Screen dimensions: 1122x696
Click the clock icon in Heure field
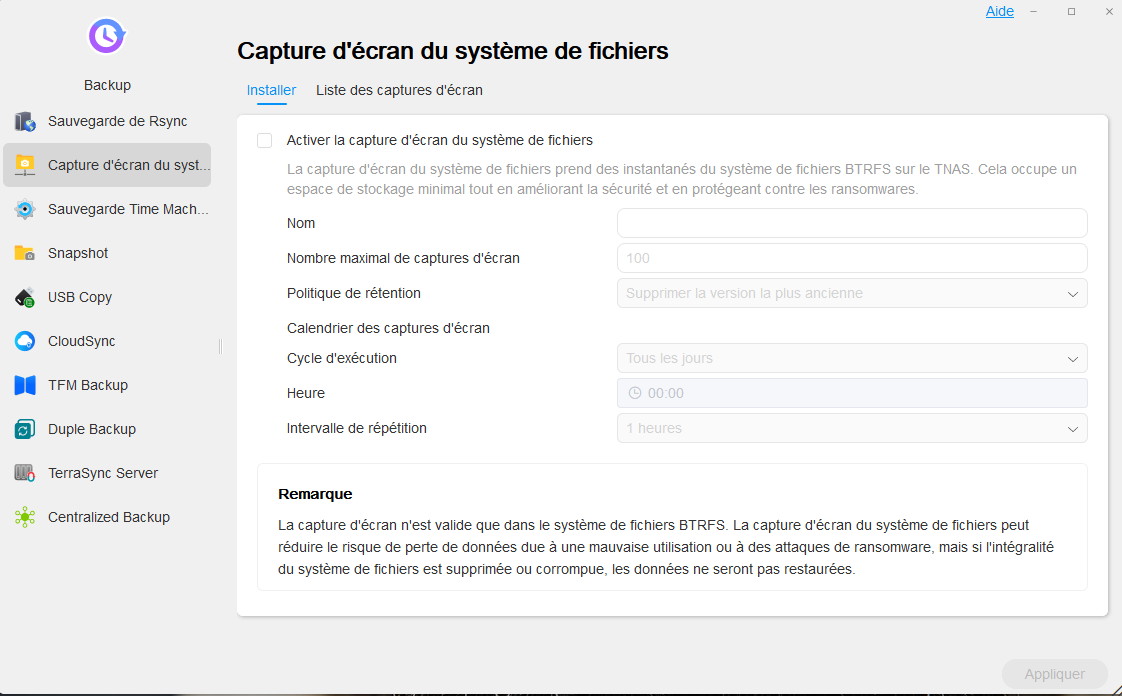[x=635, y=393]
